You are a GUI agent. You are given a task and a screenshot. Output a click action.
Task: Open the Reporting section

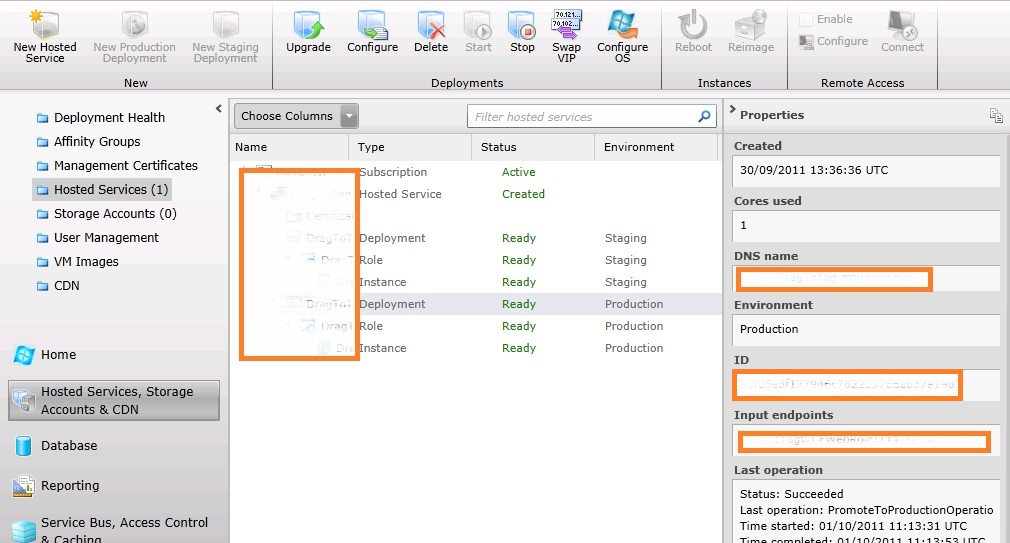70,486
